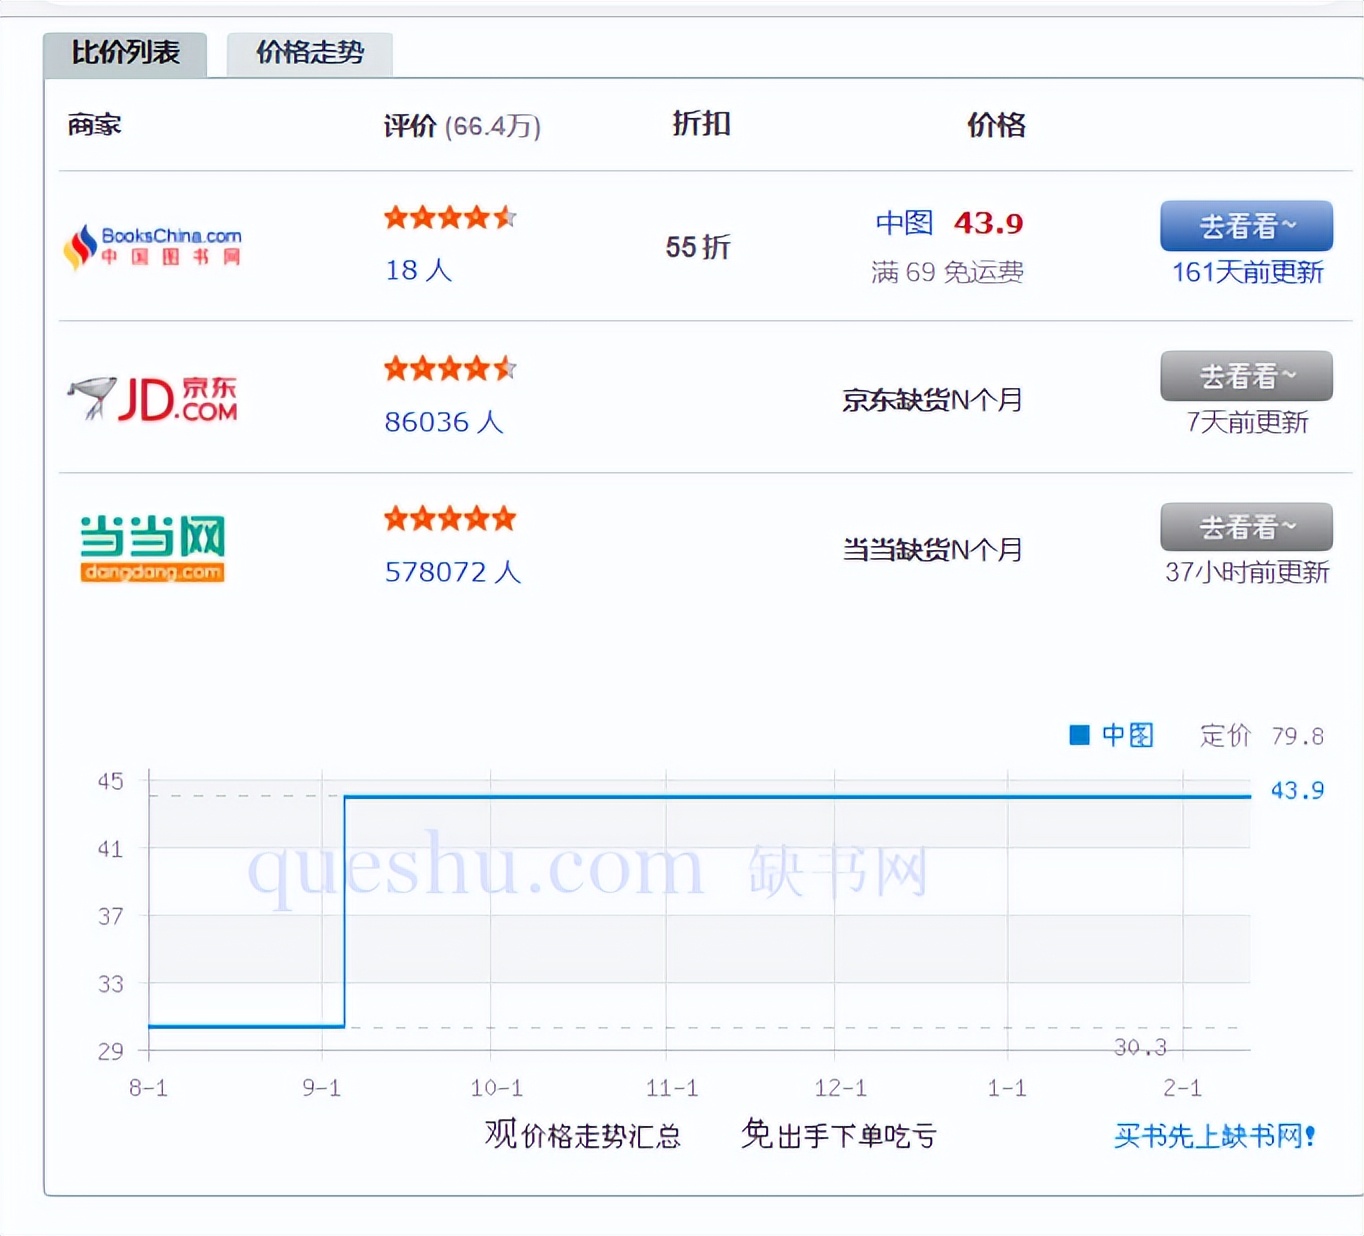Open the 18 人 reviews link
The width and height of the screenshot is (1364, 1236).
point(417,270)
